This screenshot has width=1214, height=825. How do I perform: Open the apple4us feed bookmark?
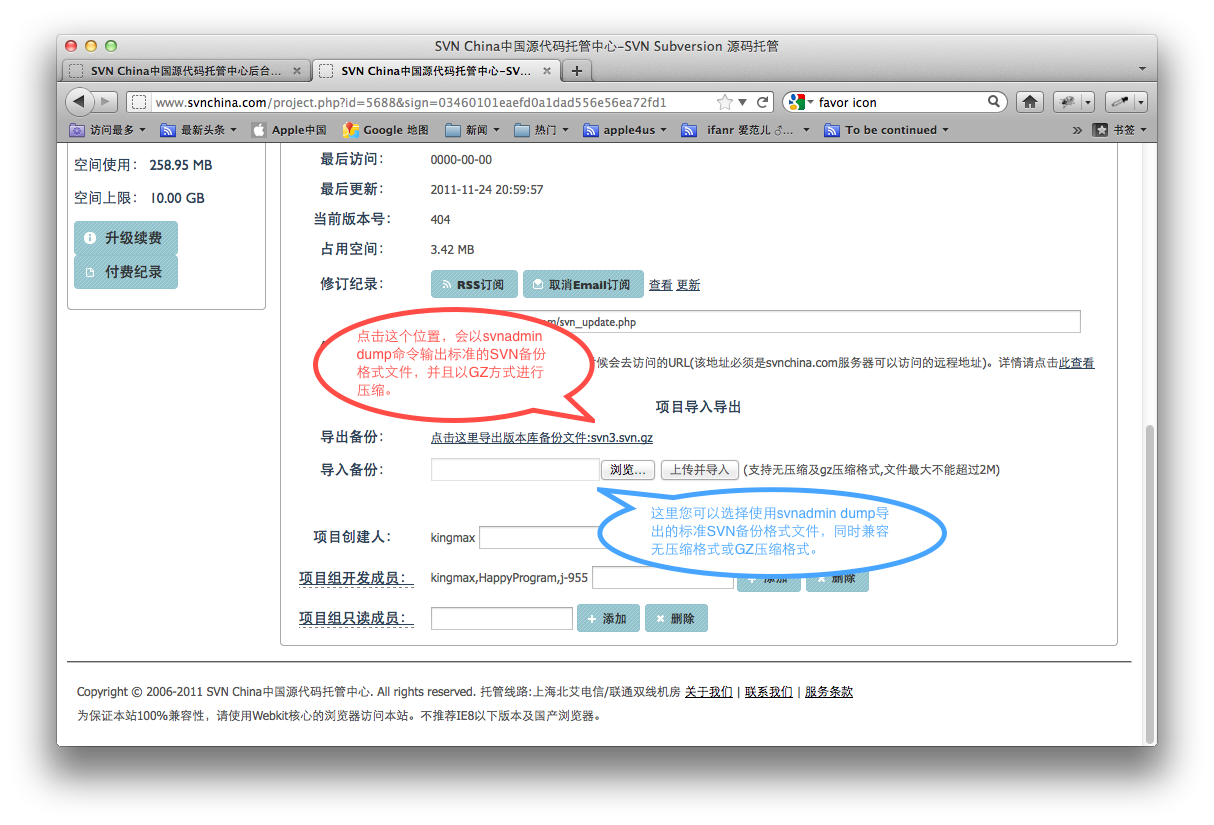pos(625,130)
